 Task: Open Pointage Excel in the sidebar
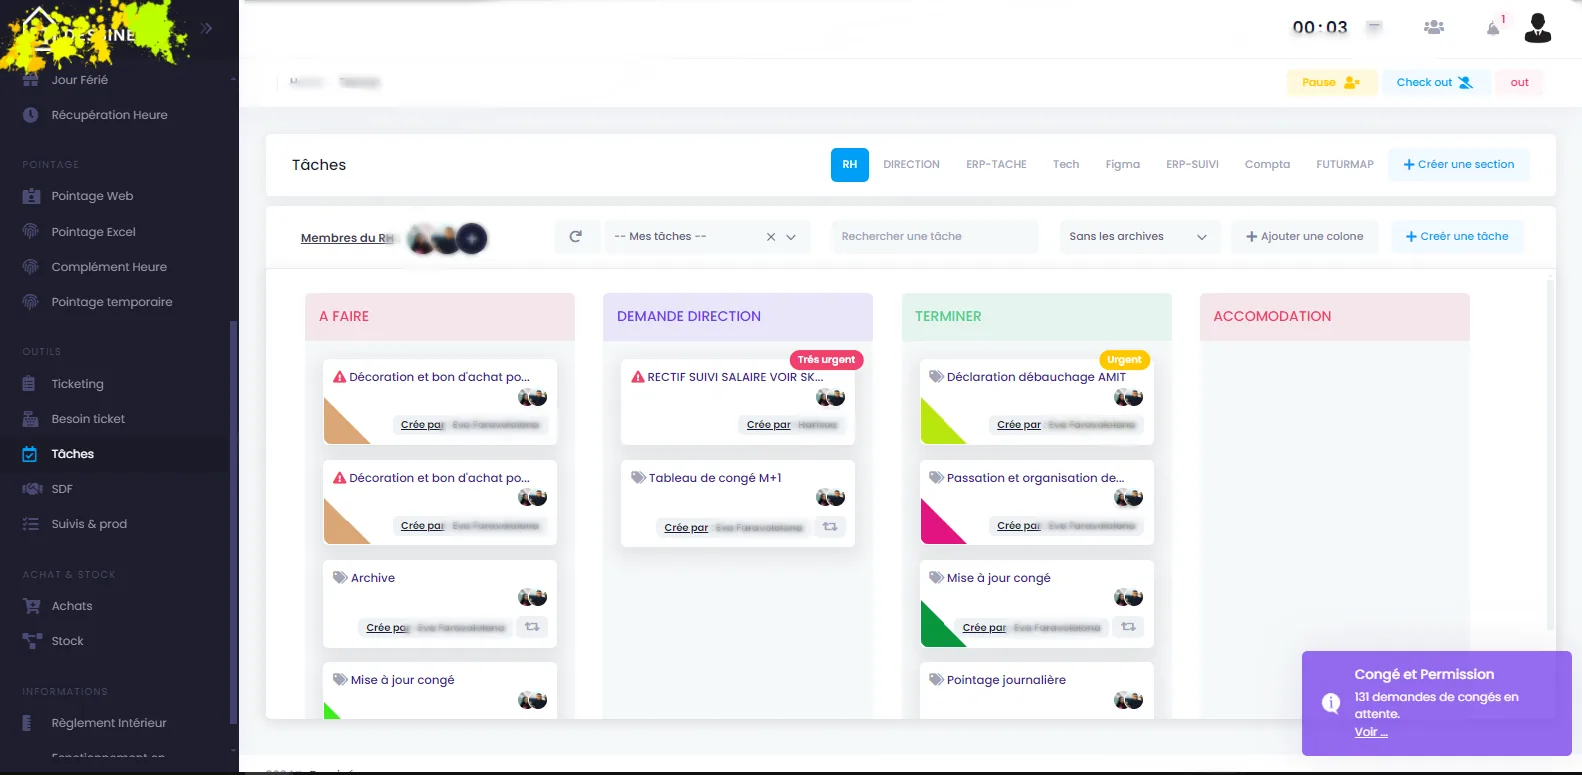pyautogui.click(x=93, y=232)
